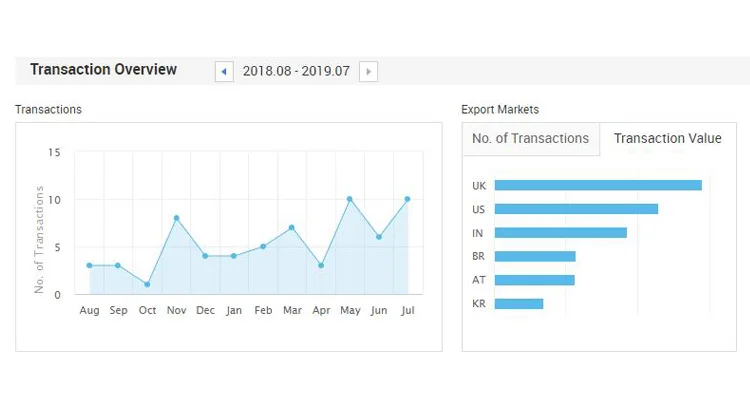Go to the previous date range arrow

coord(224,71)
